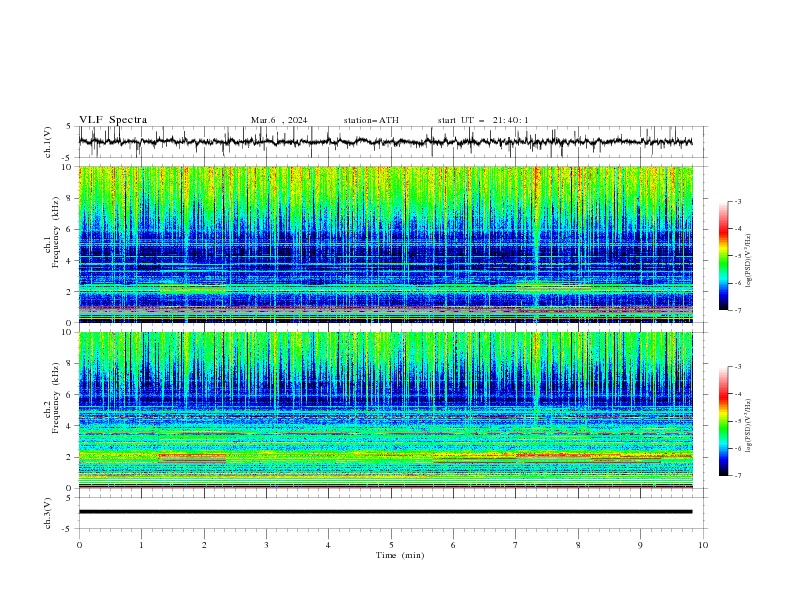
Task: Click the "-7" label on upper color bar
Action: pos(738,311)
